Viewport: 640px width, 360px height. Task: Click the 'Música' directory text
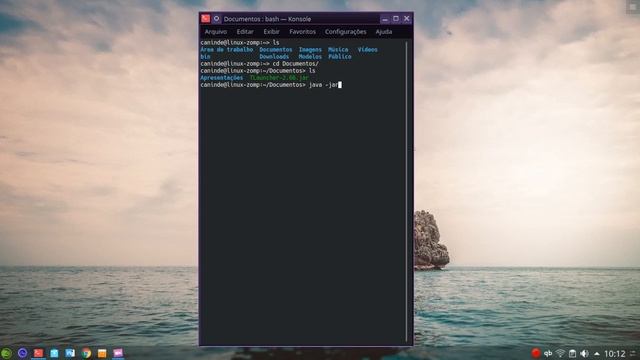point(338,49)
